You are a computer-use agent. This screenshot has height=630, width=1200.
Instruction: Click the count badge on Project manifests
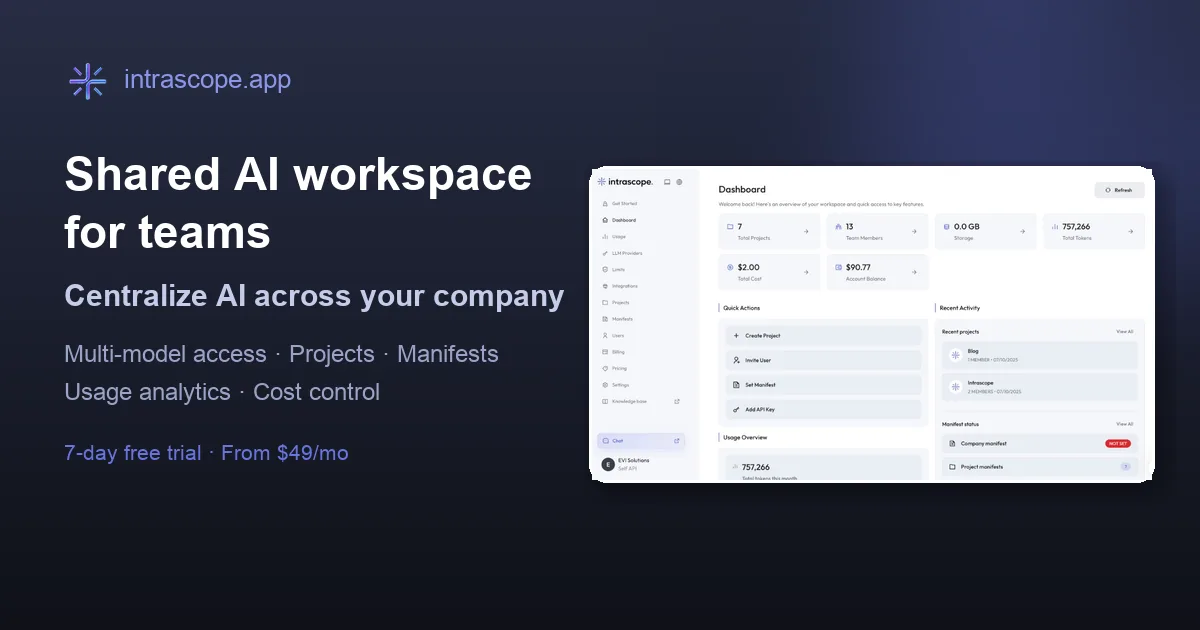click(1125, 467)
